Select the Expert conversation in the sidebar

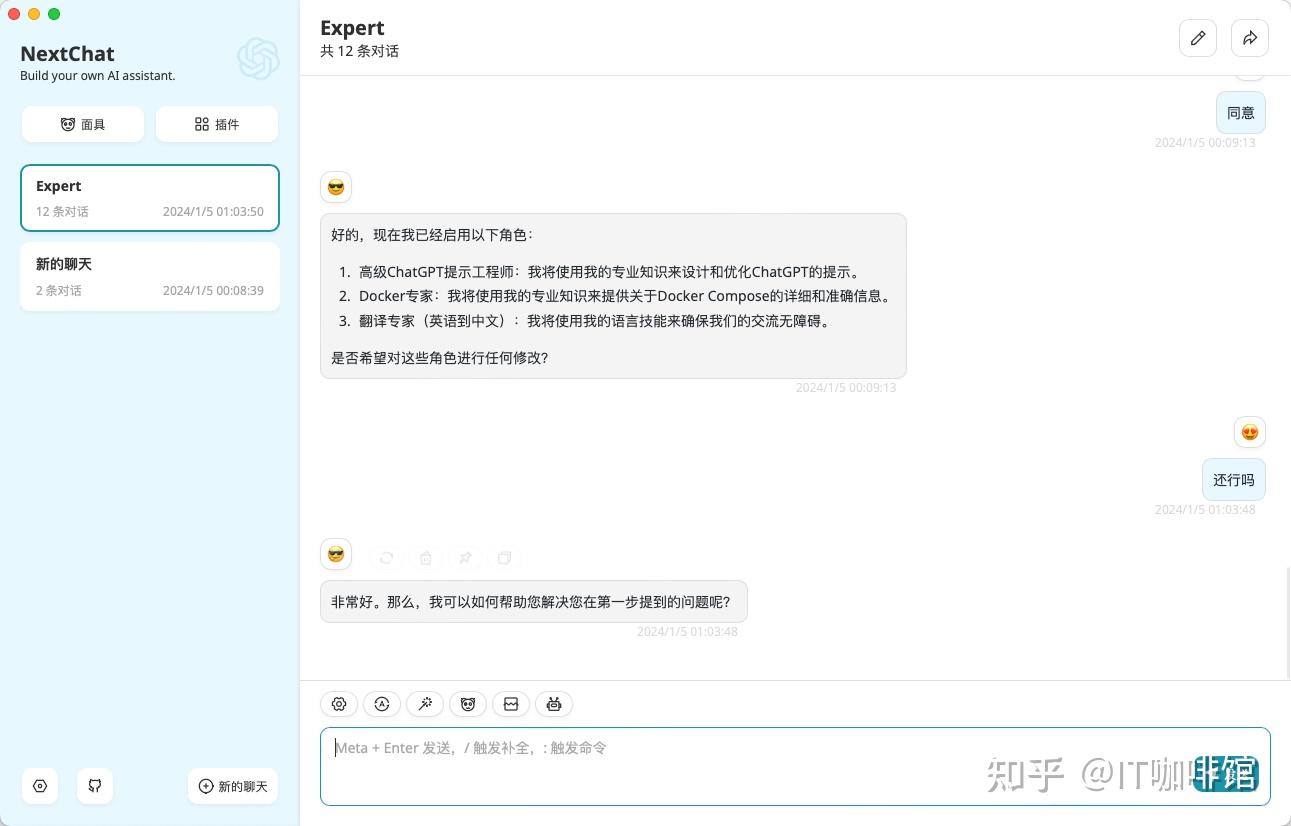(x=150, y=198)
